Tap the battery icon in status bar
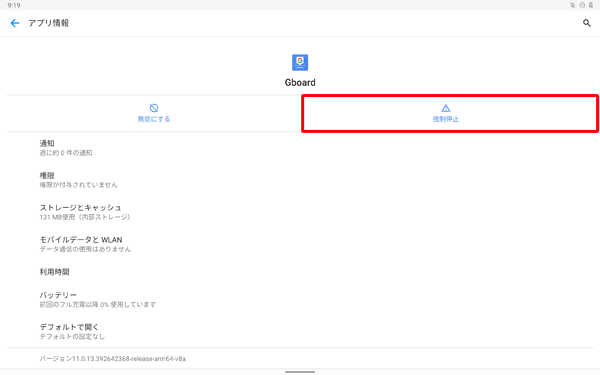 tap(591, 5)
